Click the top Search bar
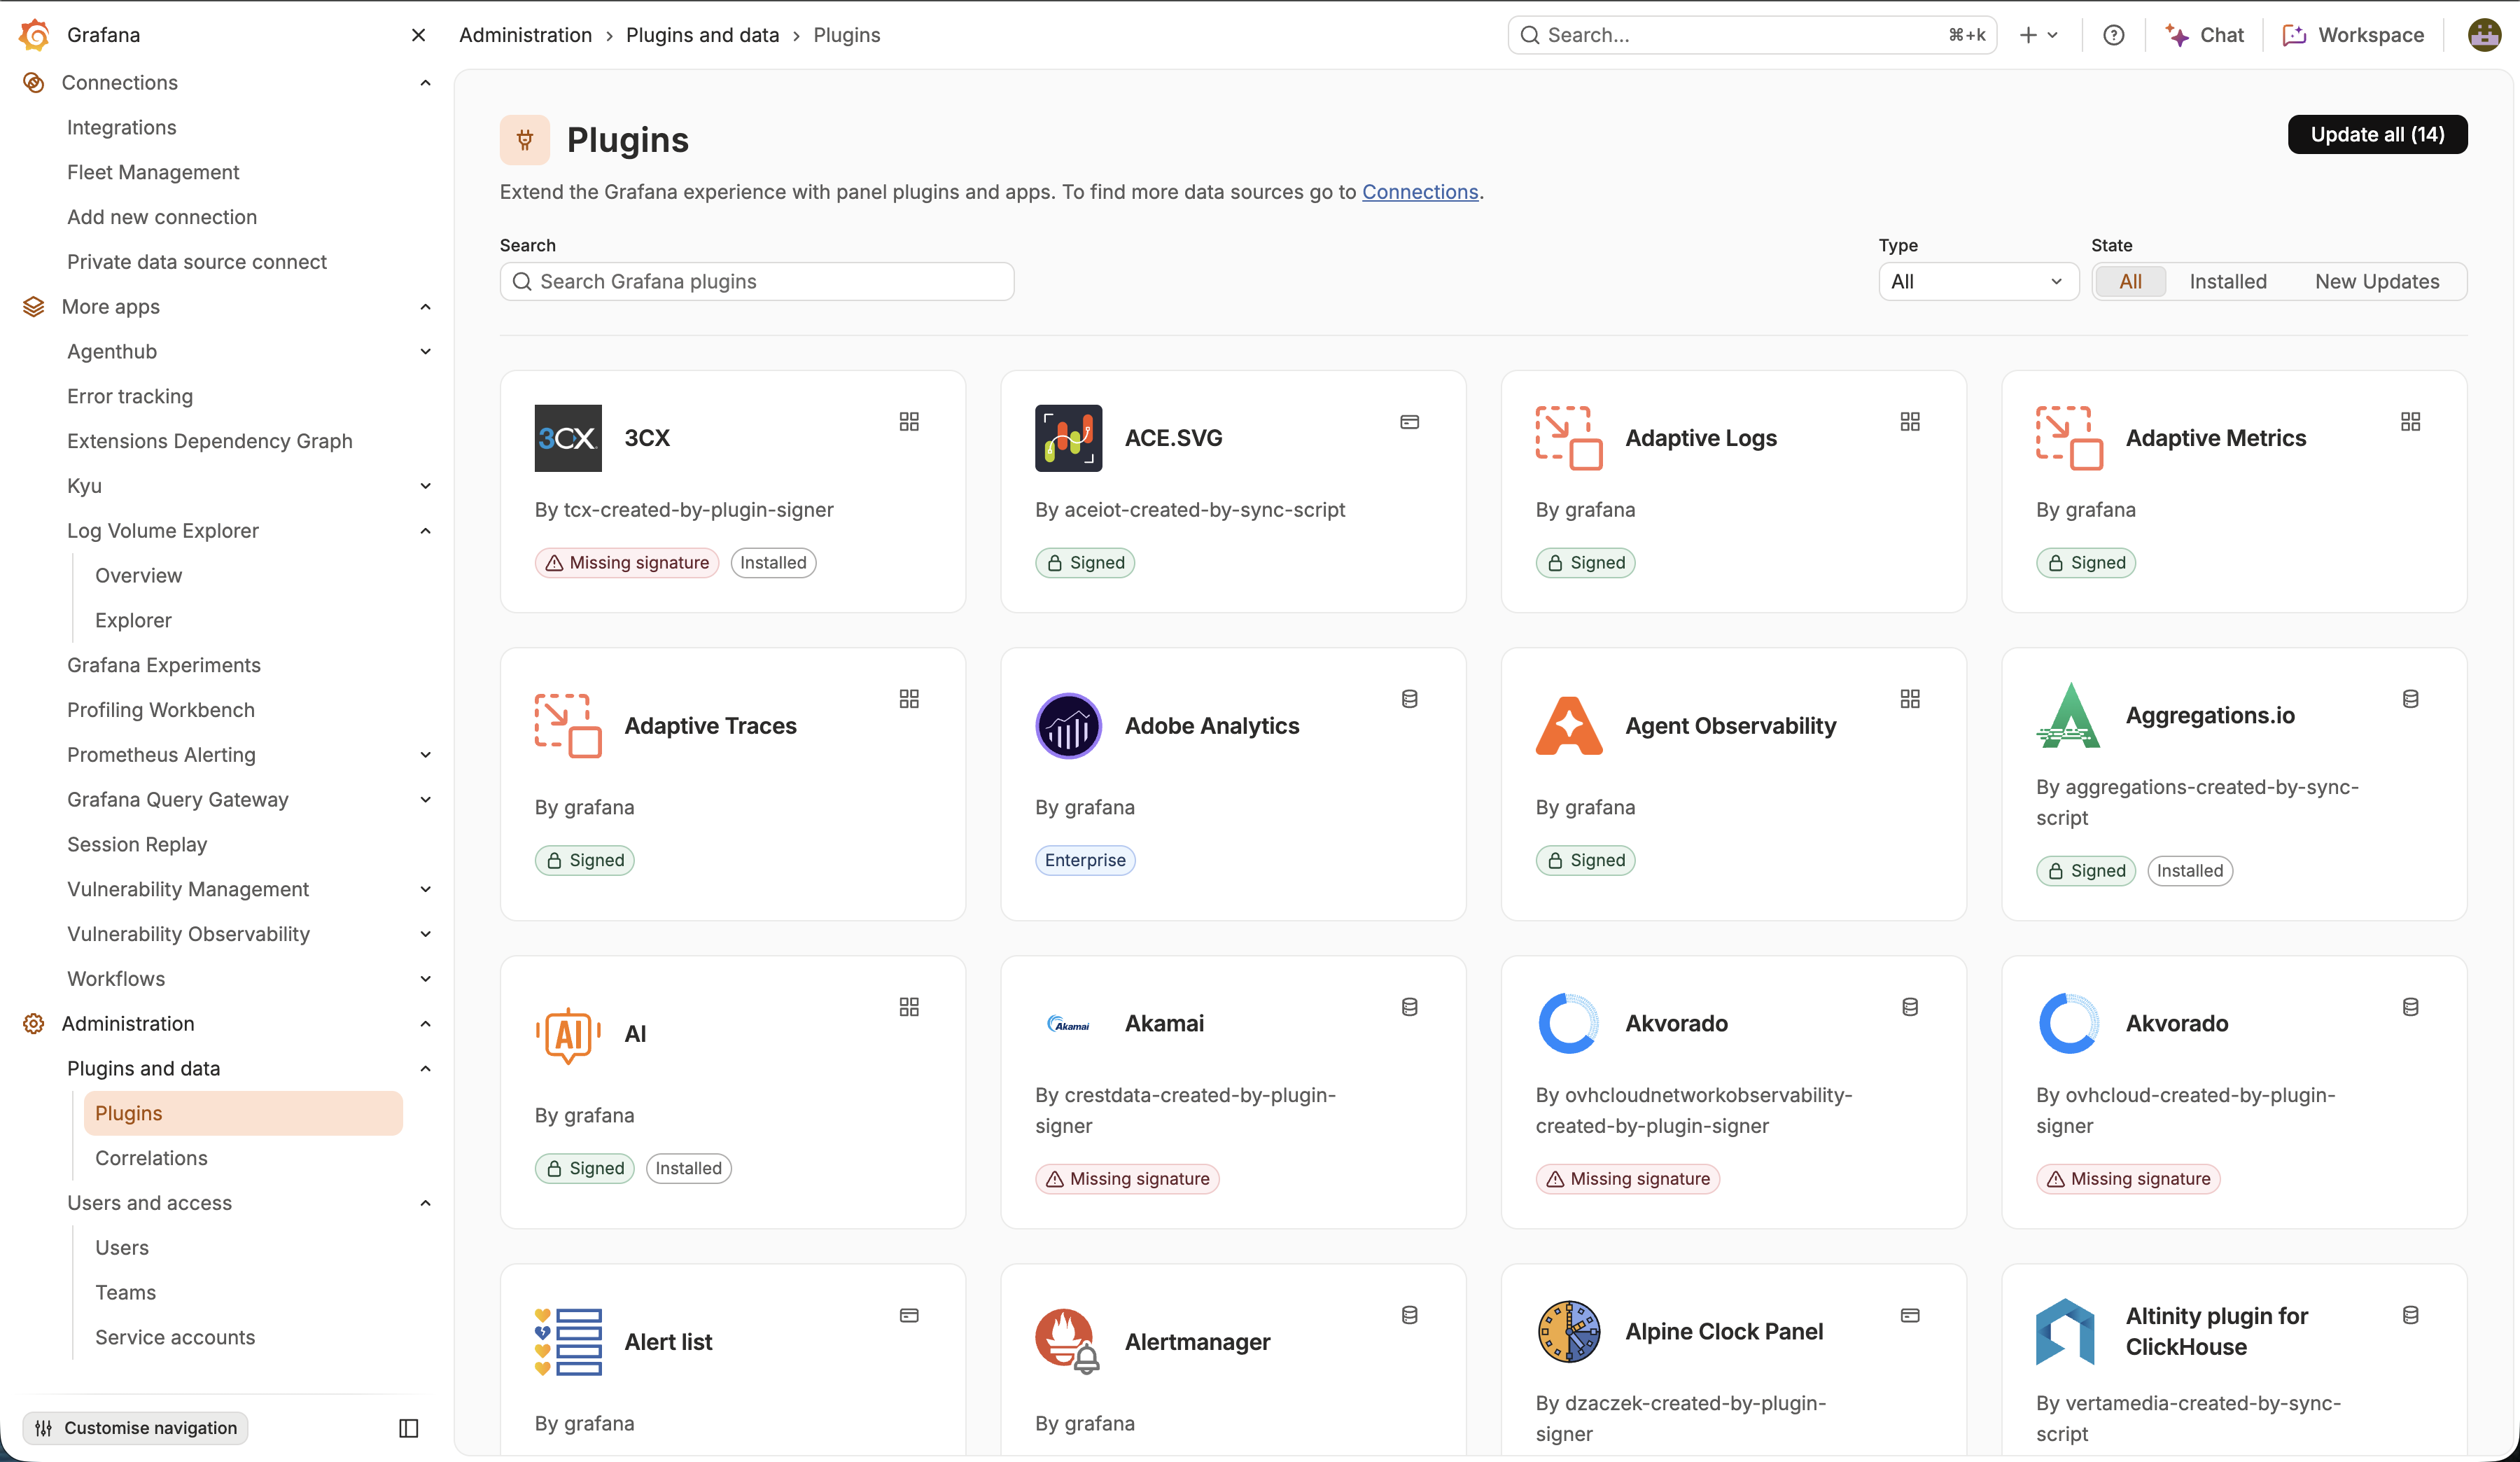 pyautogui.click(x=1752, y=35)
